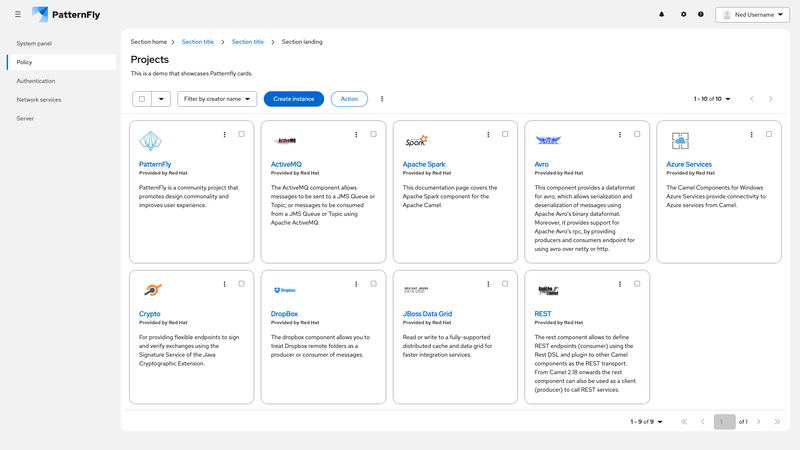The width and height of the screenshot is (800, 450).
Task: Open the JBoss Data Grid card kebab menu
Action: pos(488,284)
